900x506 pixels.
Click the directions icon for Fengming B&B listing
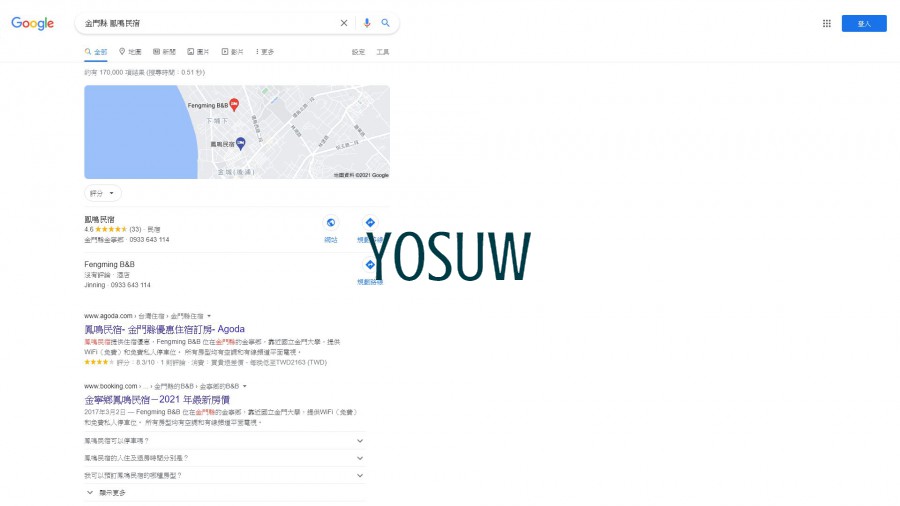370,265
